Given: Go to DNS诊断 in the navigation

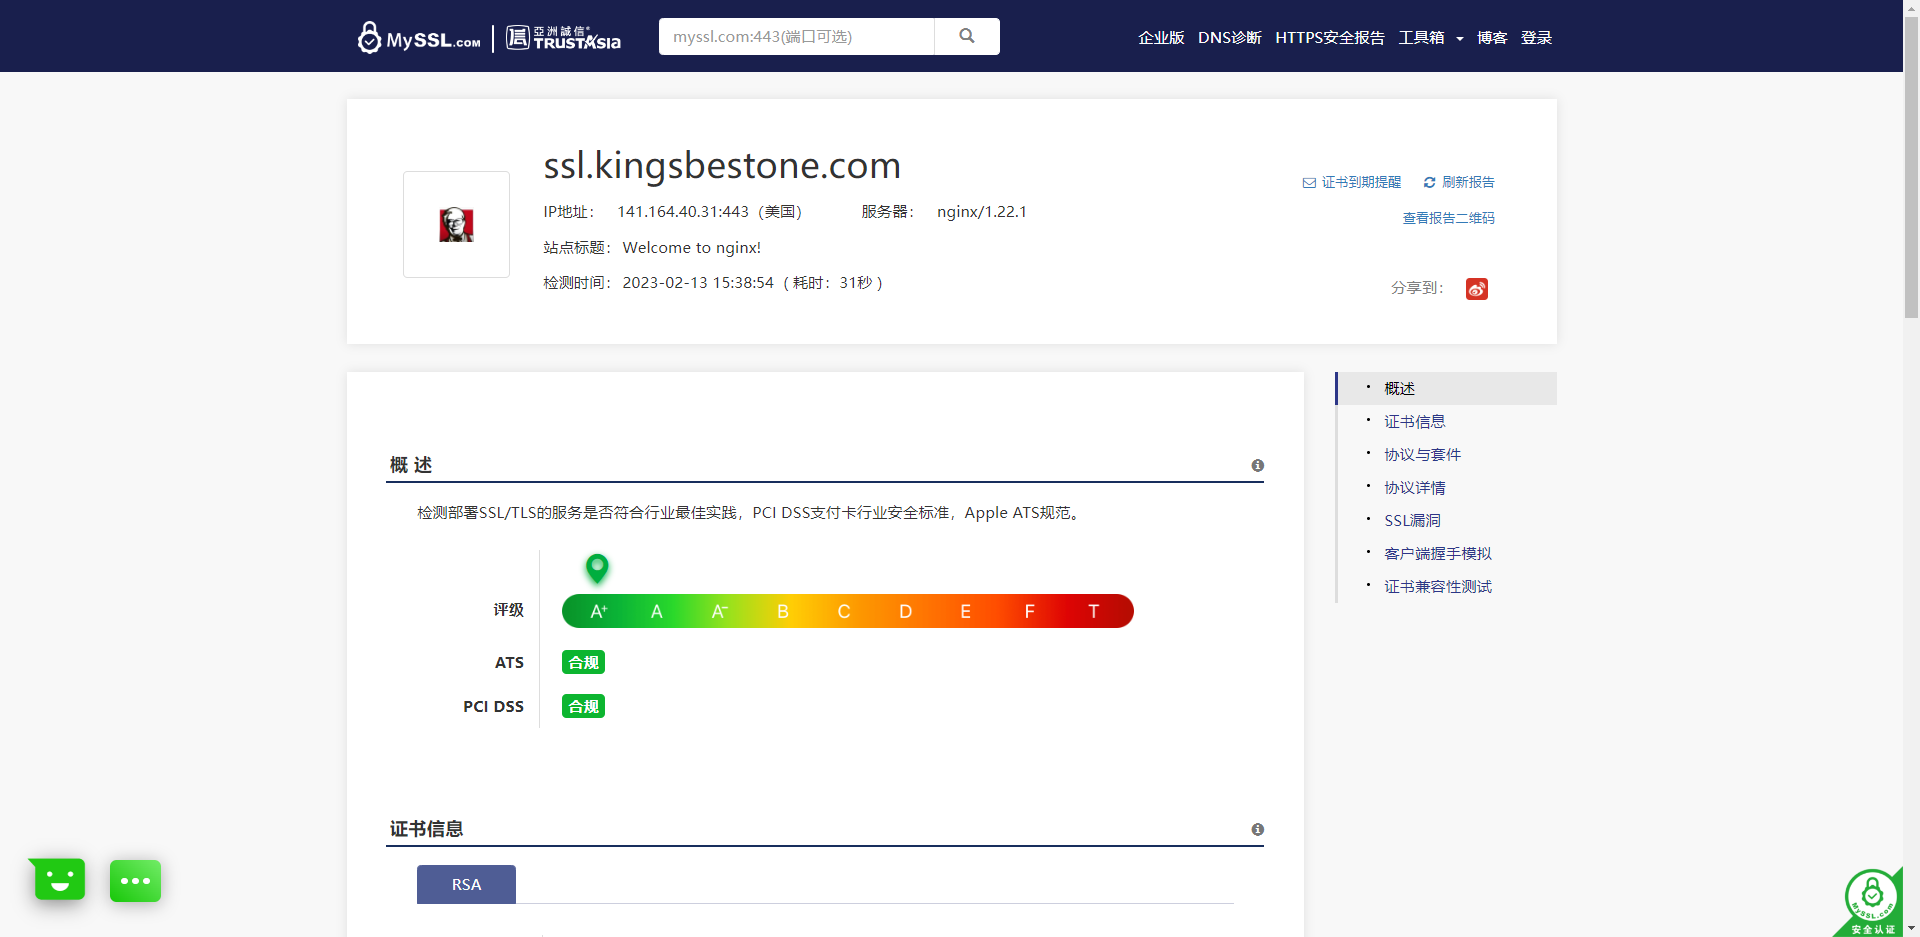Looking at the screenshot, I should pyautogui.click(x=1229, y=38).
